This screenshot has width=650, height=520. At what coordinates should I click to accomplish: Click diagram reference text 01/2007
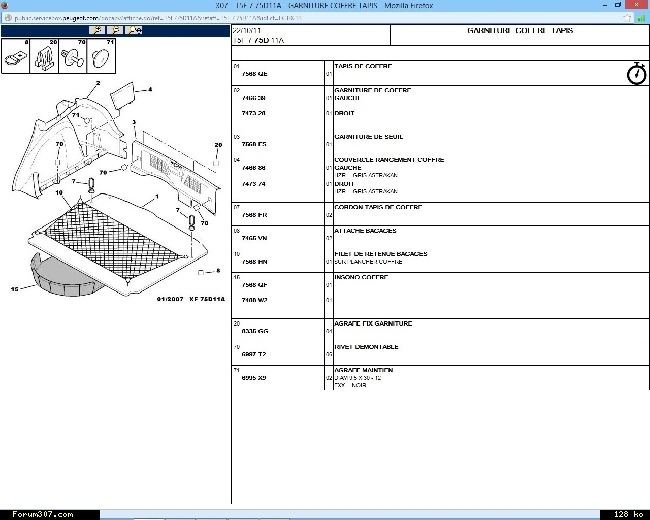point(170,299)
